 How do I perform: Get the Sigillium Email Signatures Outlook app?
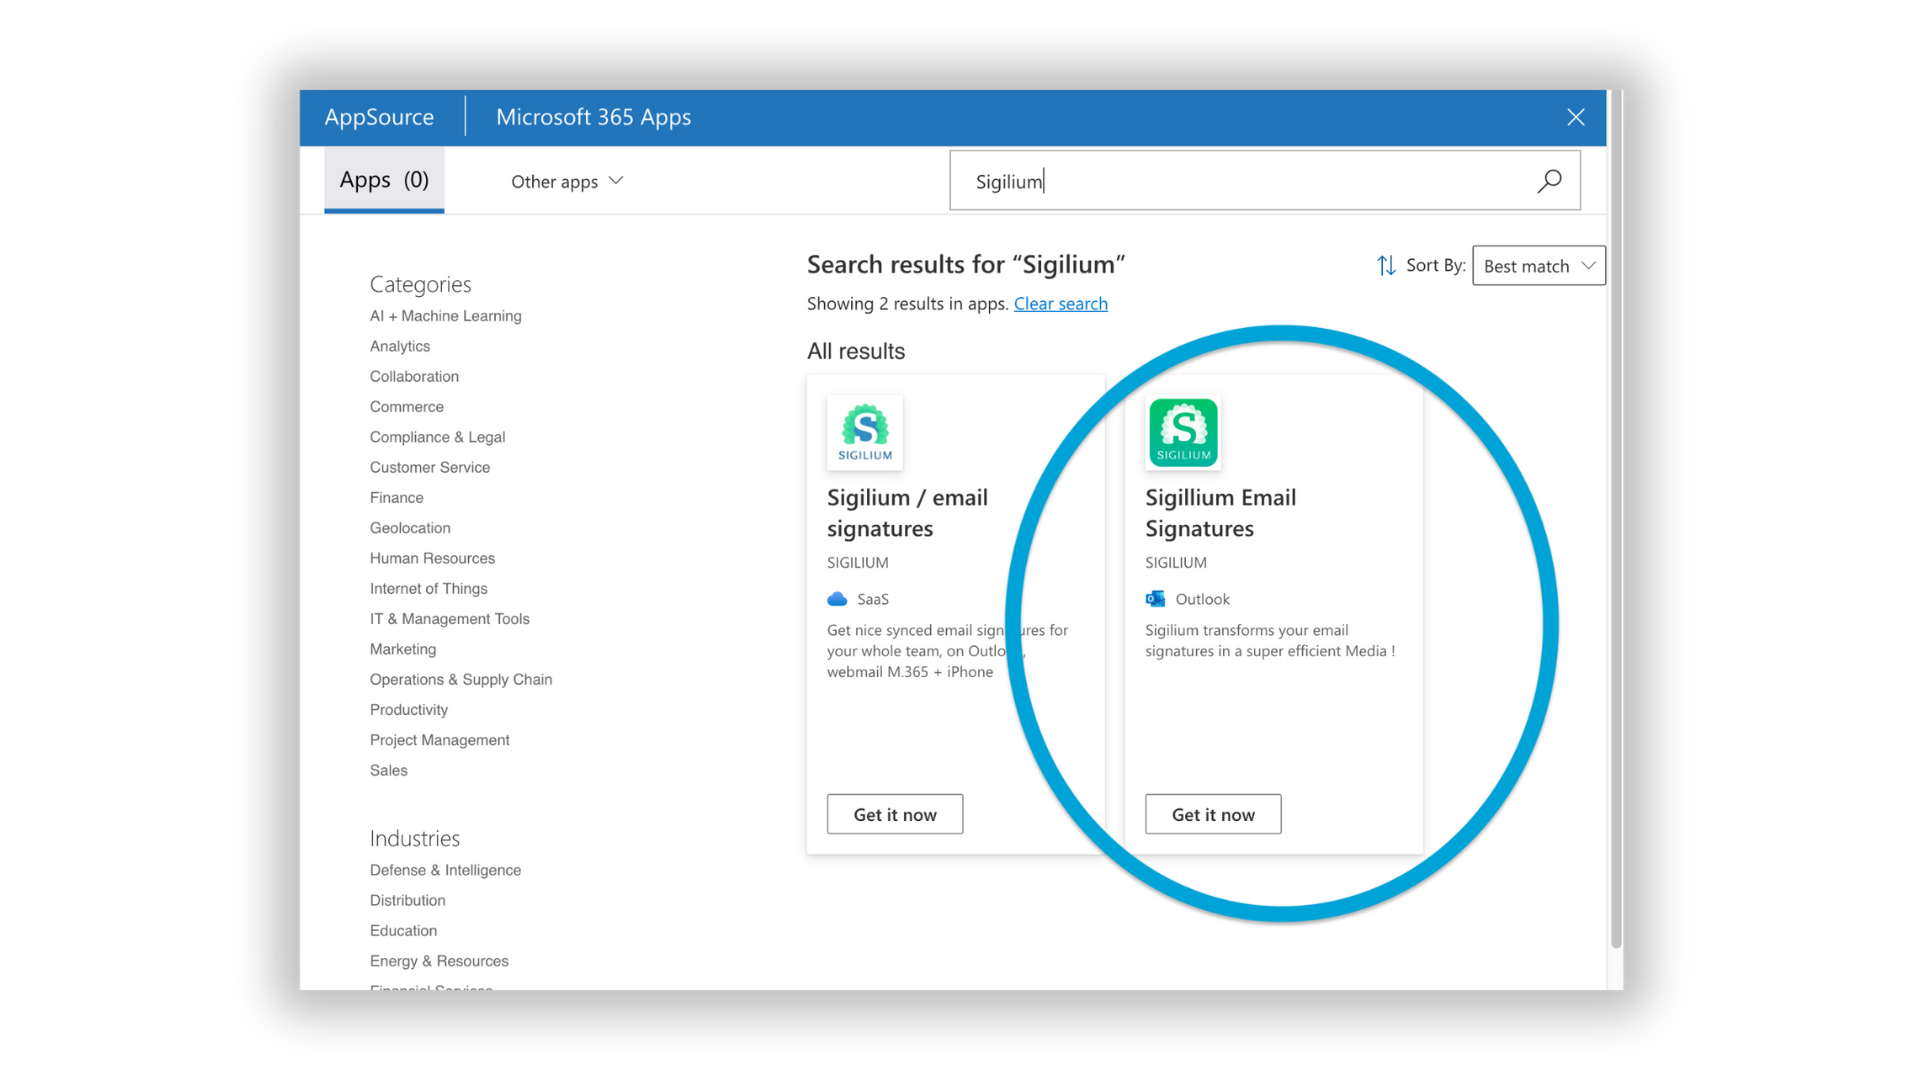tap(1213, 814)
